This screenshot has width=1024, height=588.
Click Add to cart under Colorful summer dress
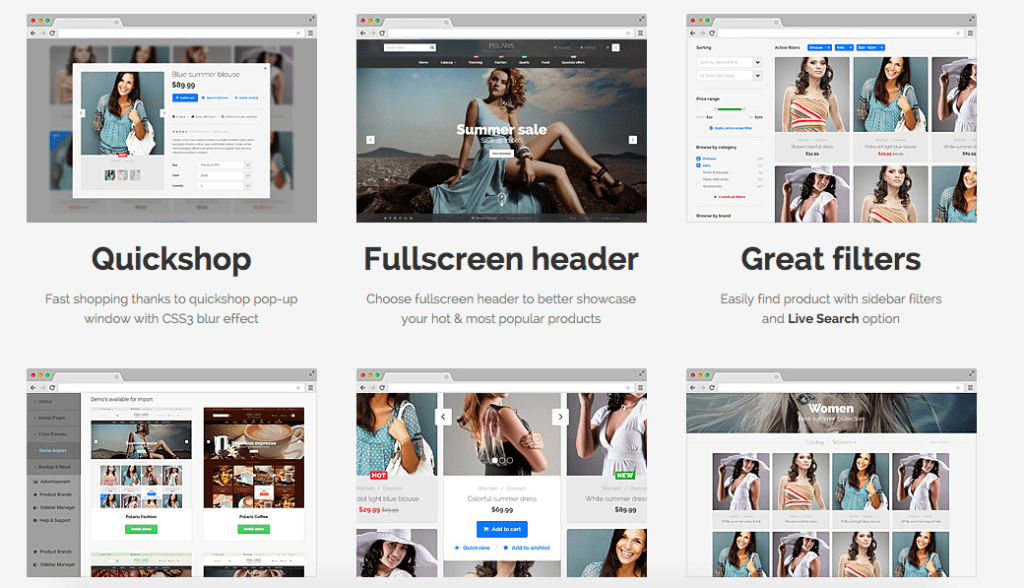click(502, 529)
